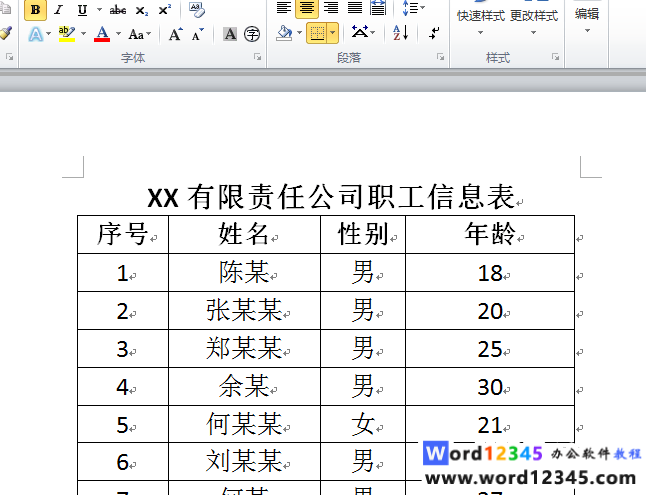Open Clipboard dialog launcher

coord(9,57)
